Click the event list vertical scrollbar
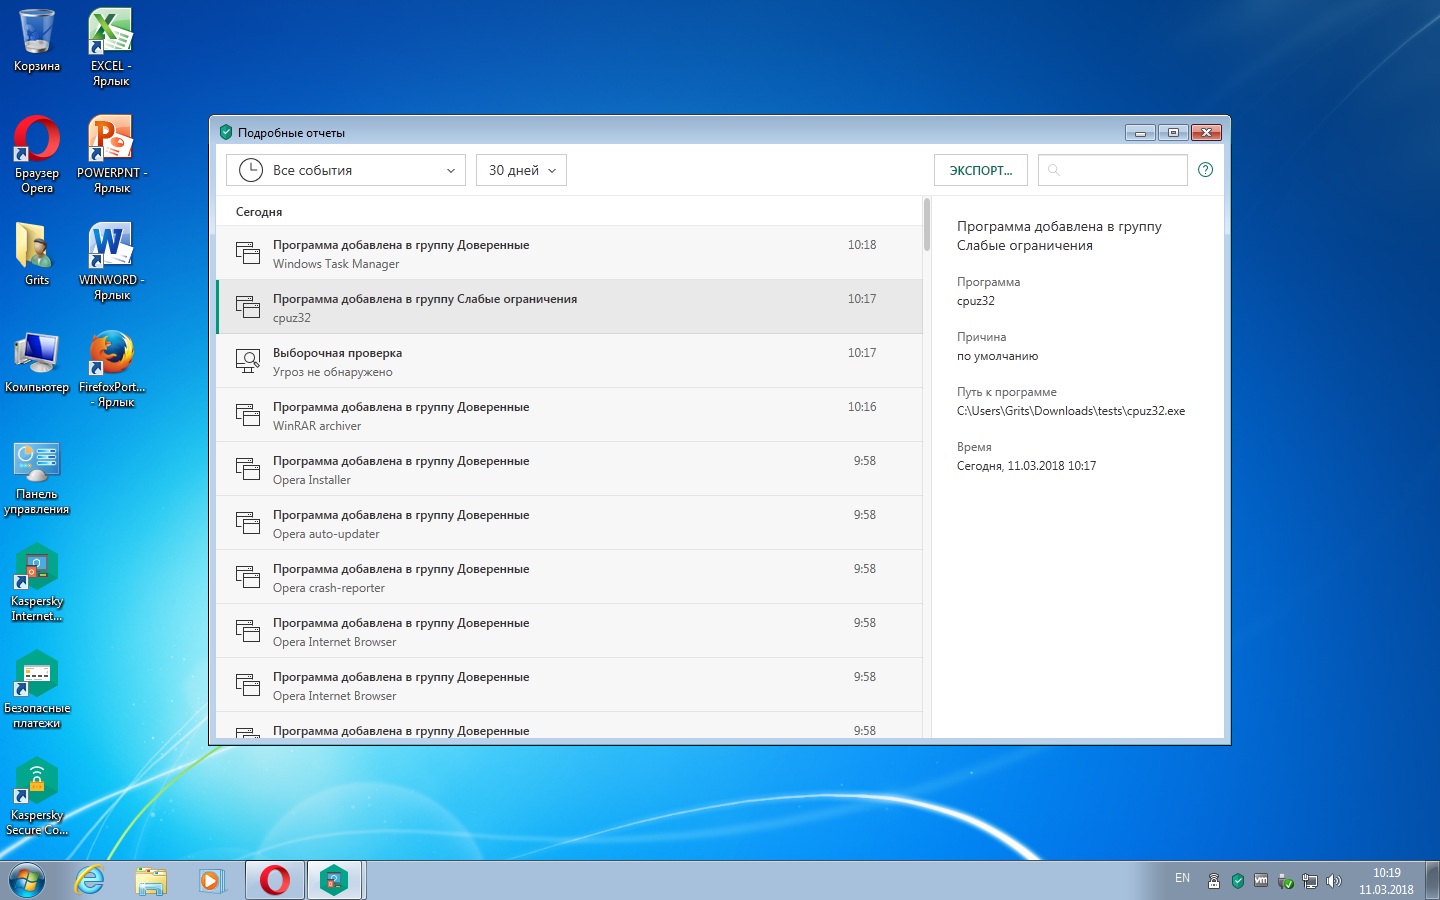 click(x=927, y=226)
